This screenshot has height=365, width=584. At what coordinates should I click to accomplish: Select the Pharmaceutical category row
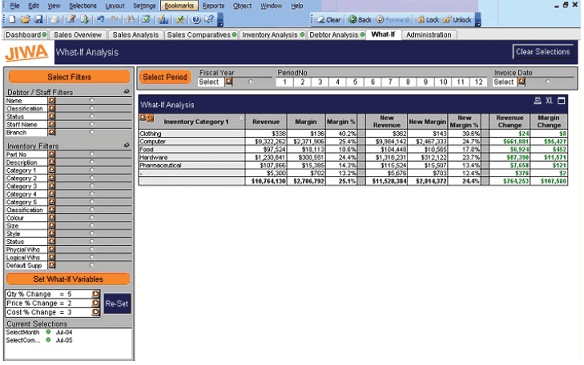click(x=191, y=165)
